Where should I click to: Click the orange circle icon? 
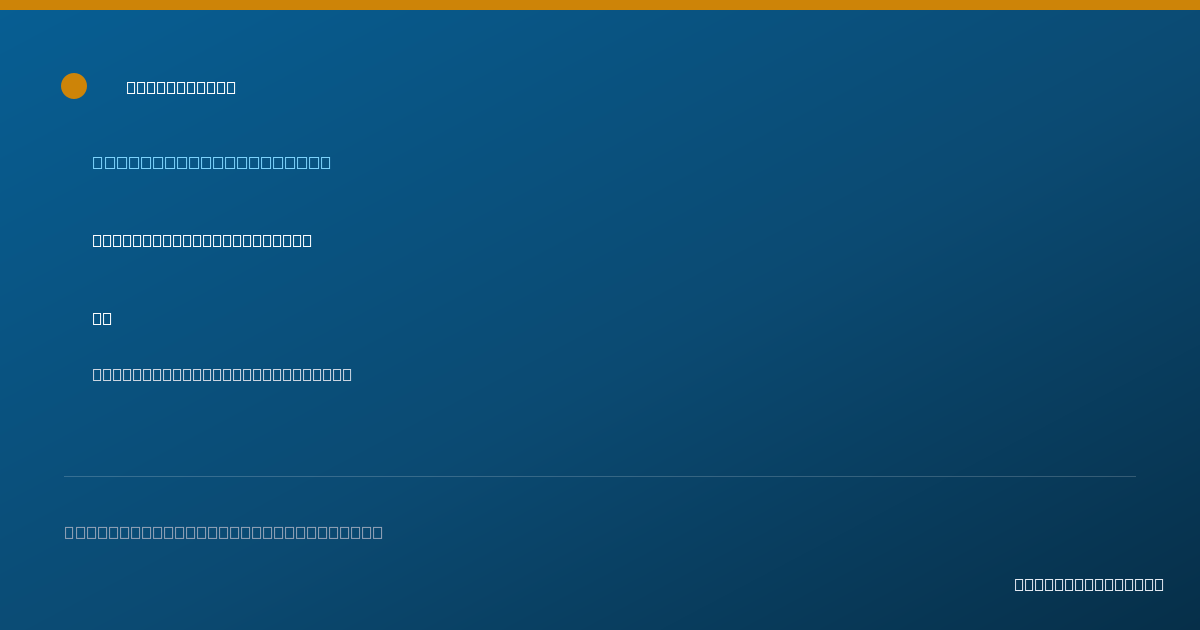point(74,86)
